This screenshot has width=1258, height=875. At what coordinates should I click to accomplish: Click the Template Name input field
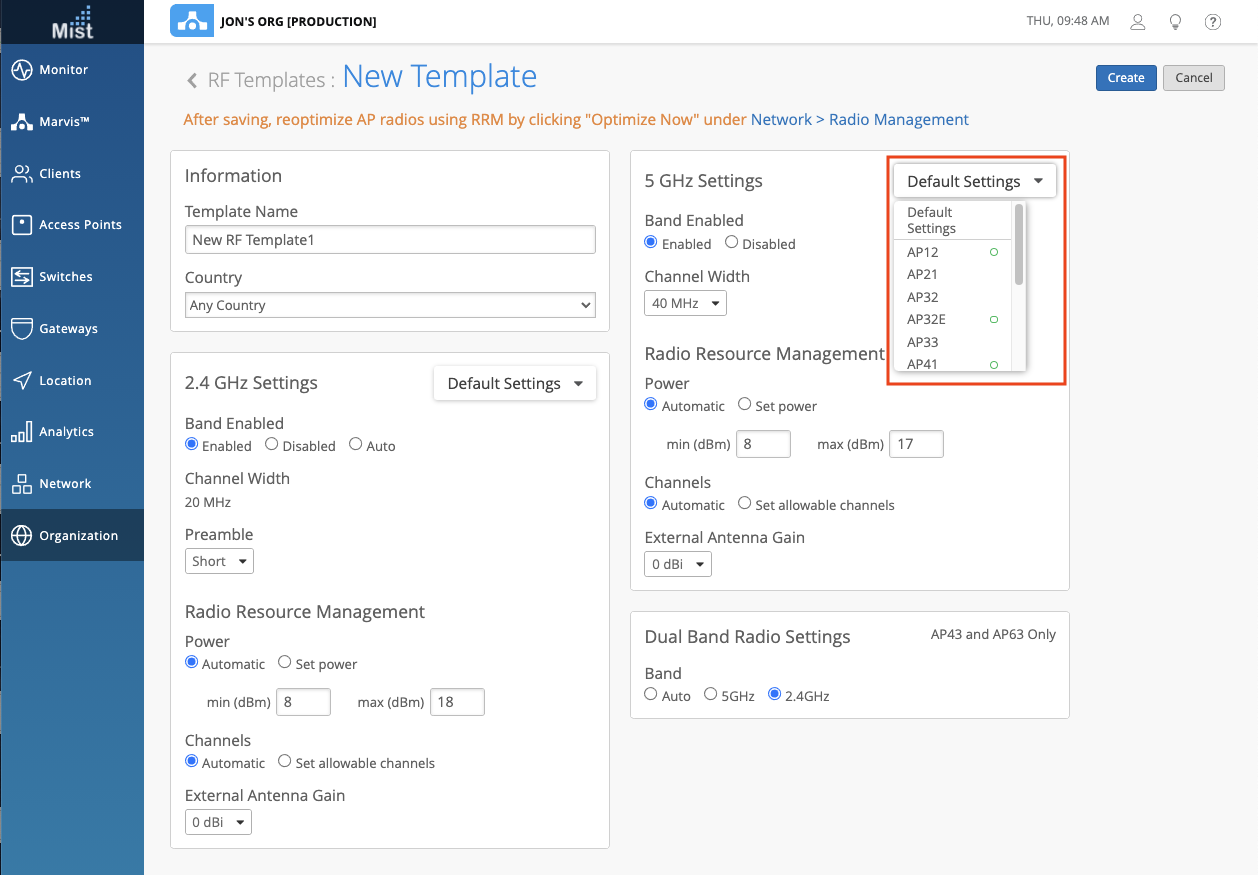click(390, 240)
